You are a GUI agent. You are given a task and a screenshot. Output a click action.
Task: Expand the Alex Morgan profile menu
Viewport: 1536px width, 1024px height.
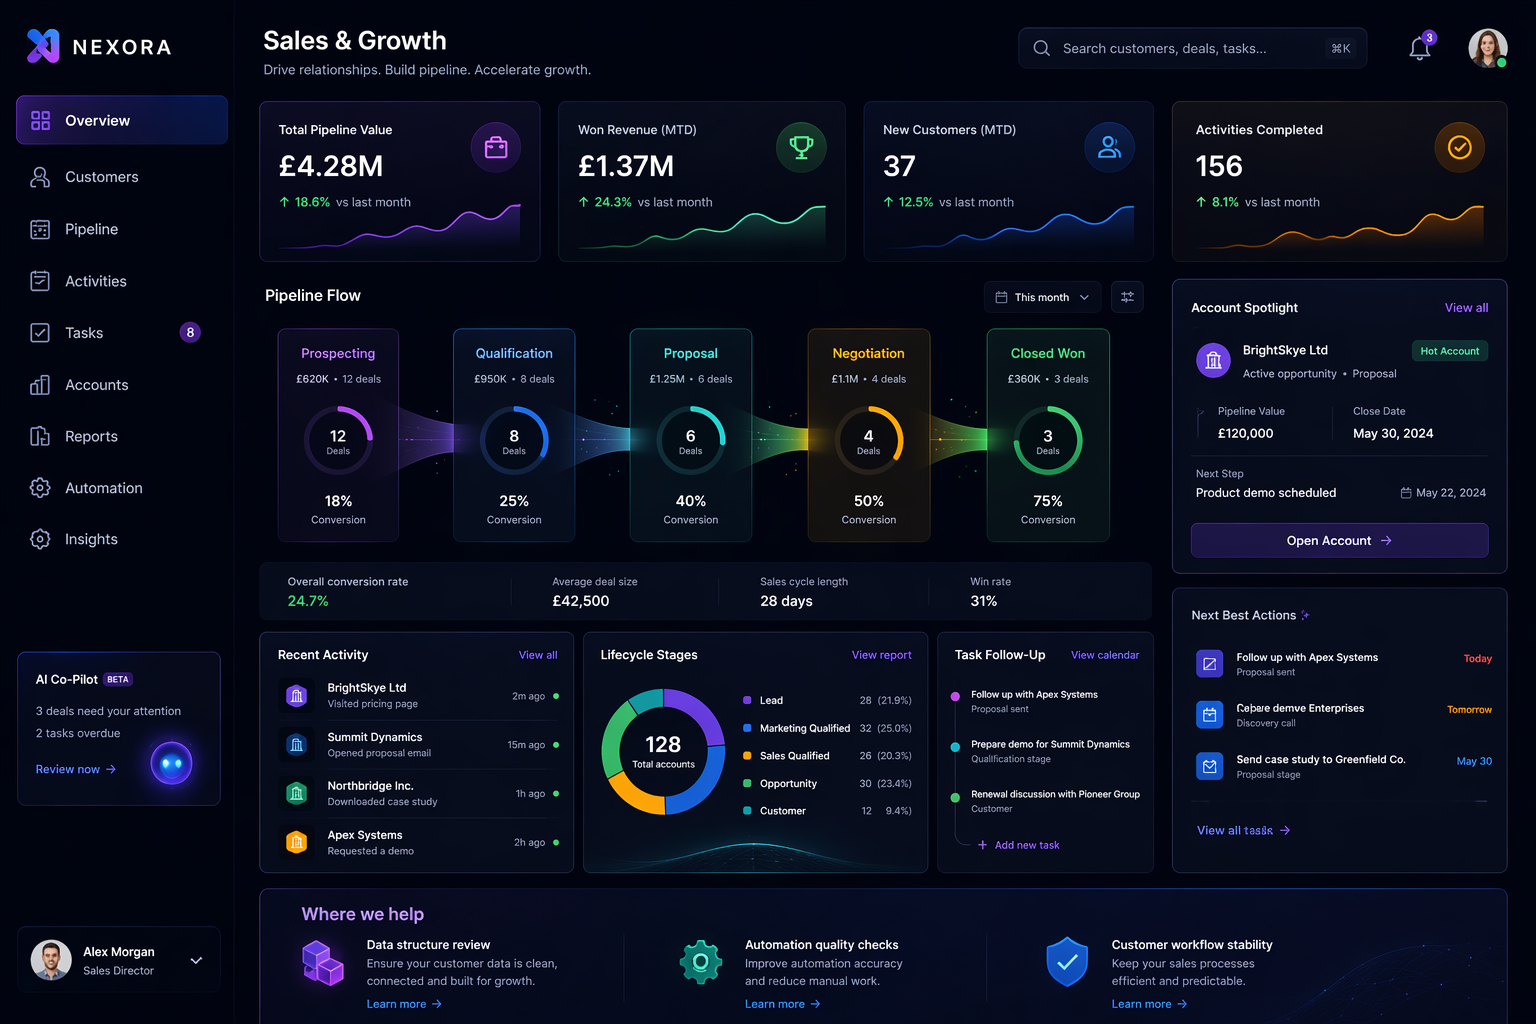tap(196, 960)
